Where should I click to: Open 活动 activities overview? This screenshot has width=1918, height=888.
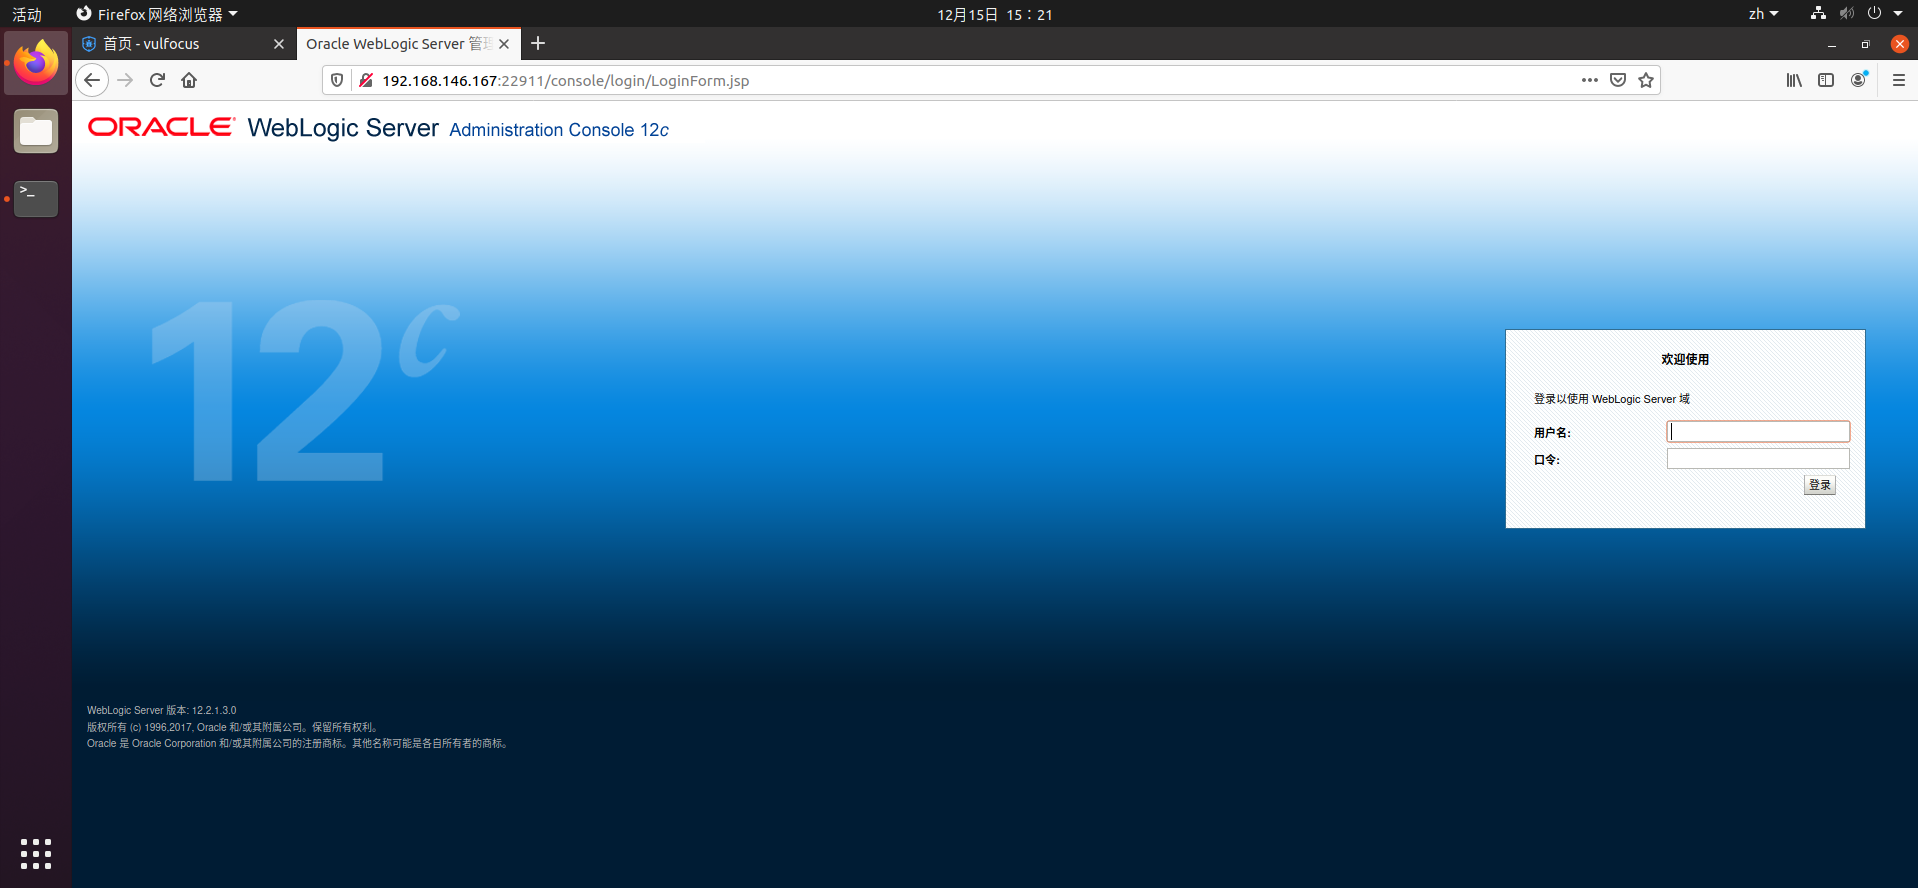pyautogui.click(x=27, y=14)
